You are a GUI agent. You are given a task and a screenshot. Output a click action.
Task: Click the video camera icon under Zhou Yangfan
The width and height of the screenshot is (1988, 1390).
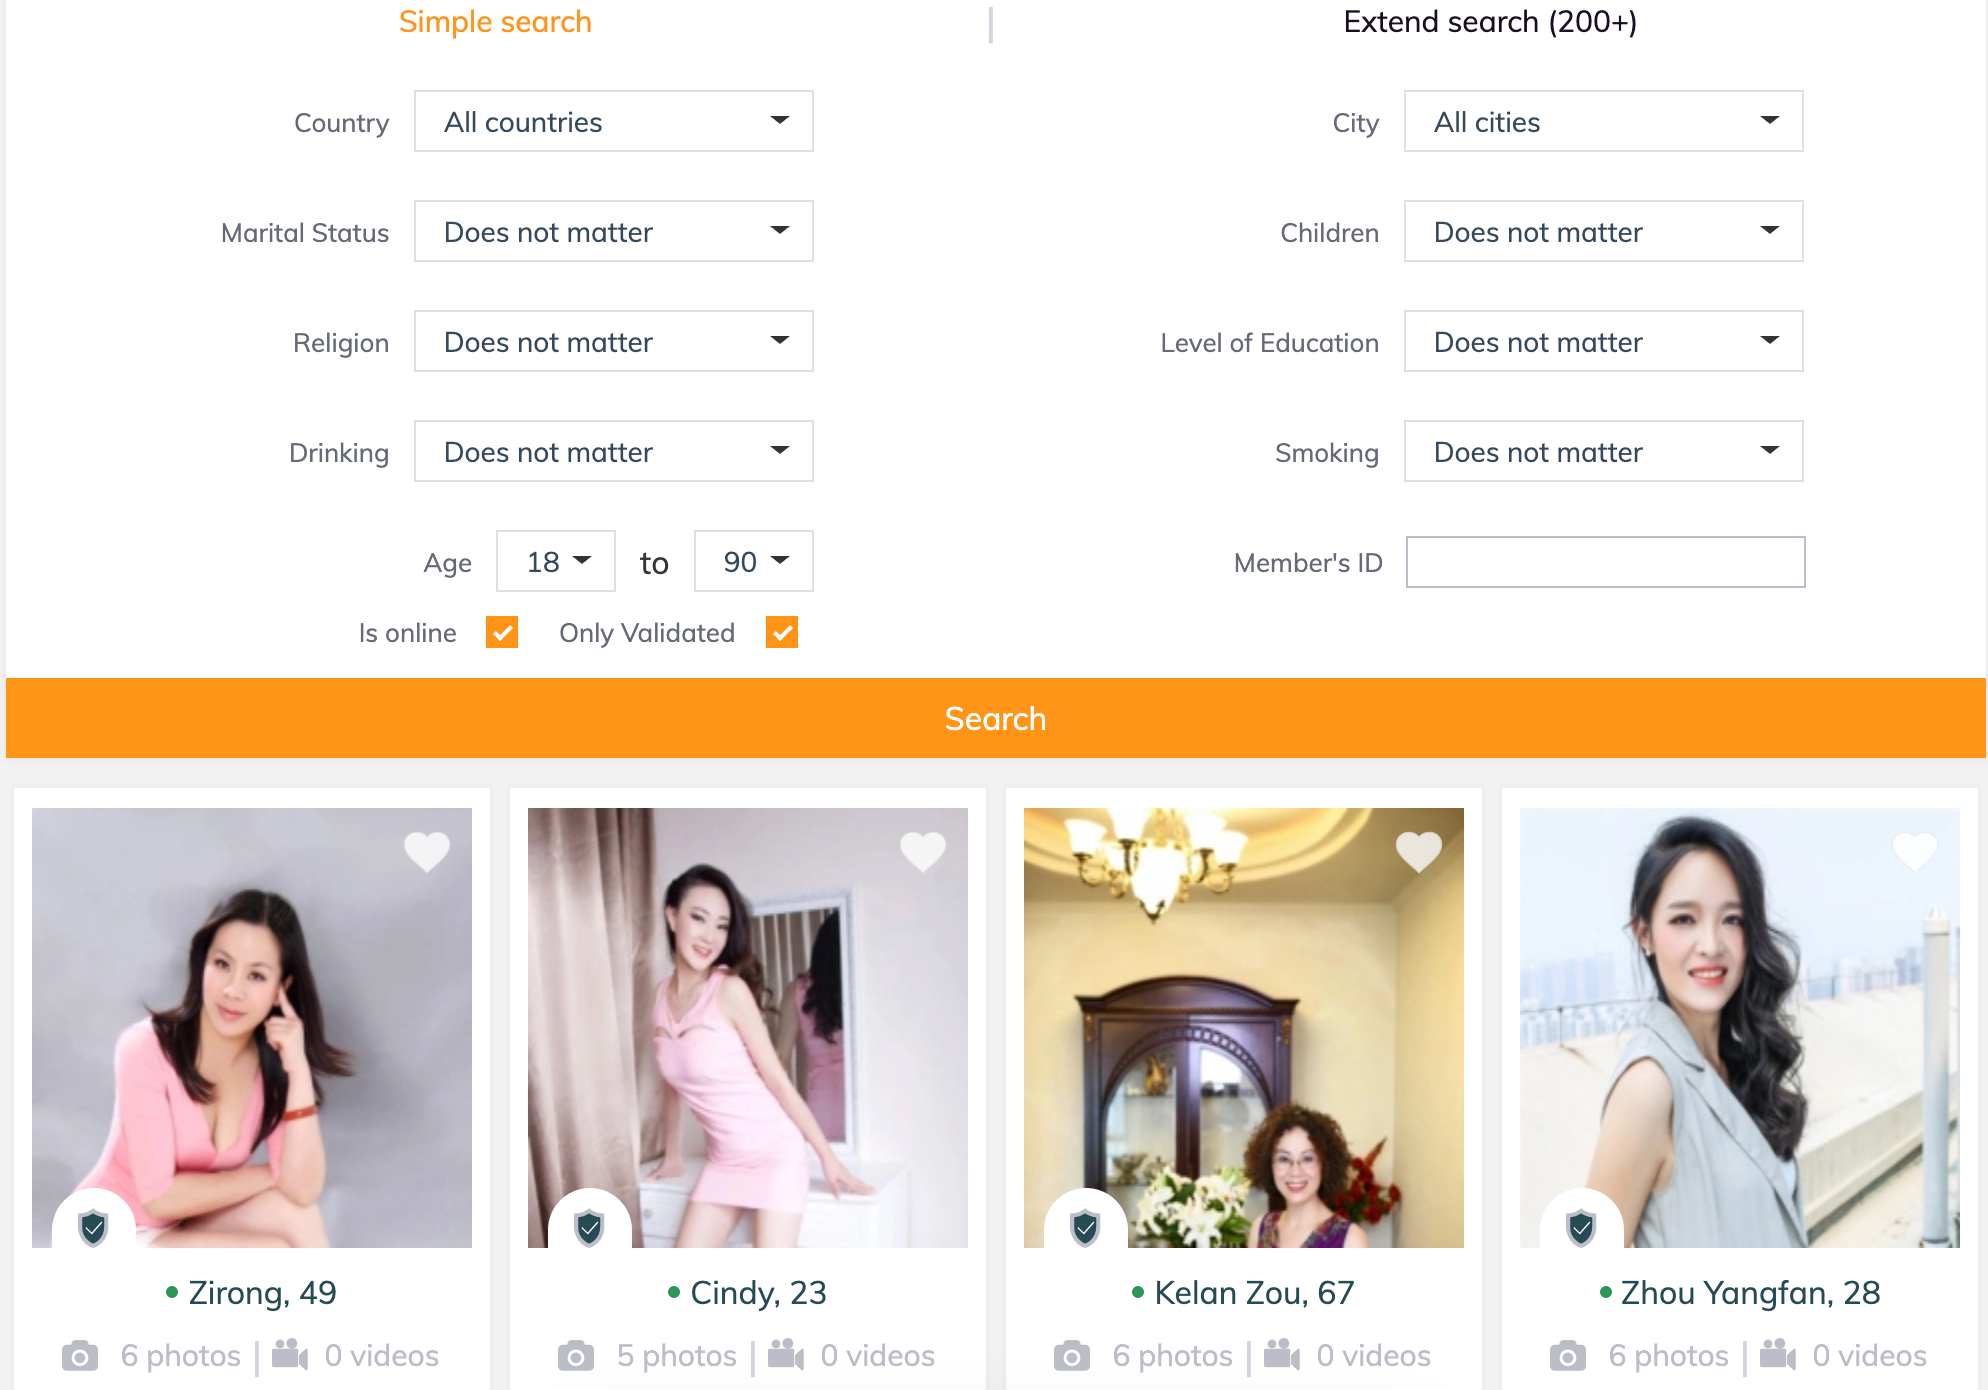[1778, 1355]
